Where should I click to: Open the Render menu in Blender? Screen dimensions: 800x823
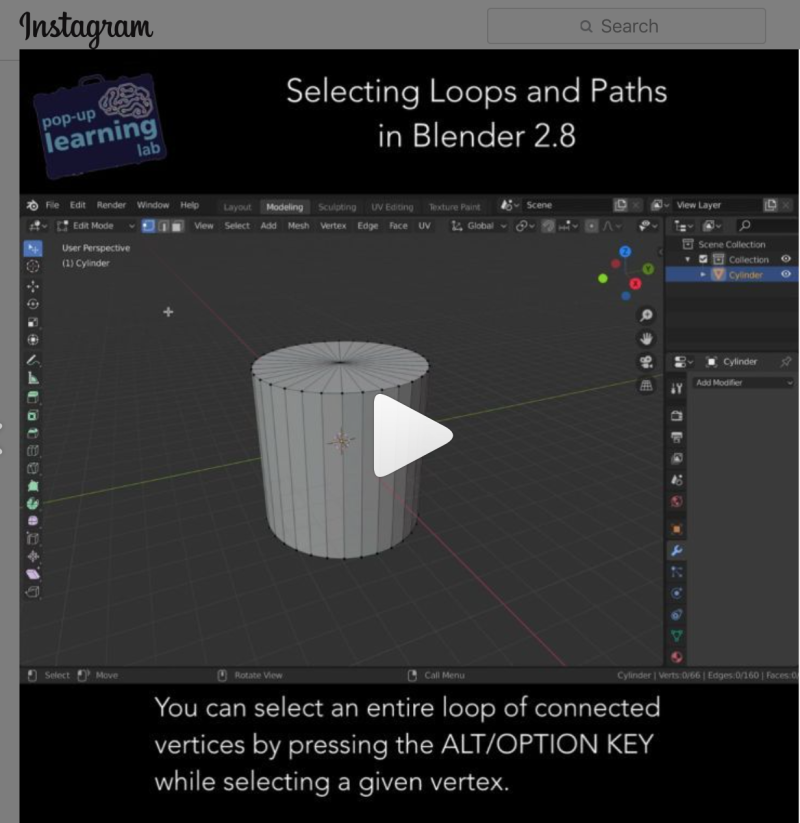coord(111,205)
